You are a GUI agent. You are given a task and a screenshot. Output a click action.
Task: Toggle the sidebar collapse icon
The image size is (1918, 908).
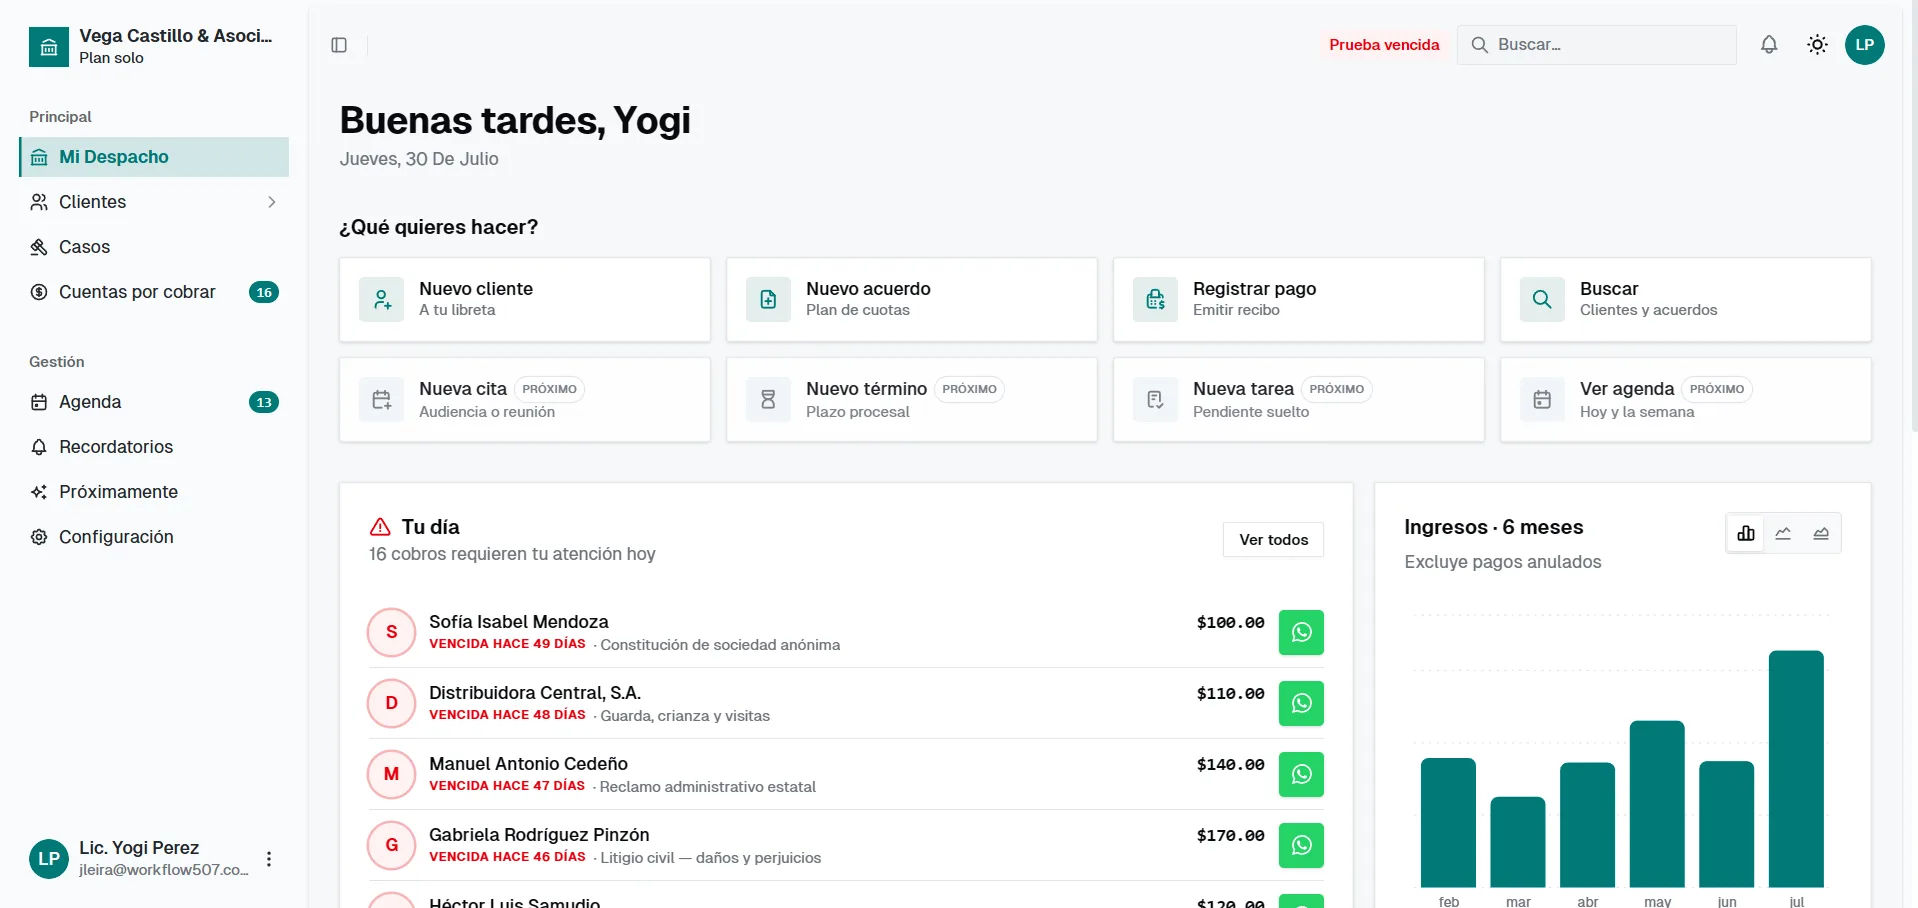tap(339, 45)
